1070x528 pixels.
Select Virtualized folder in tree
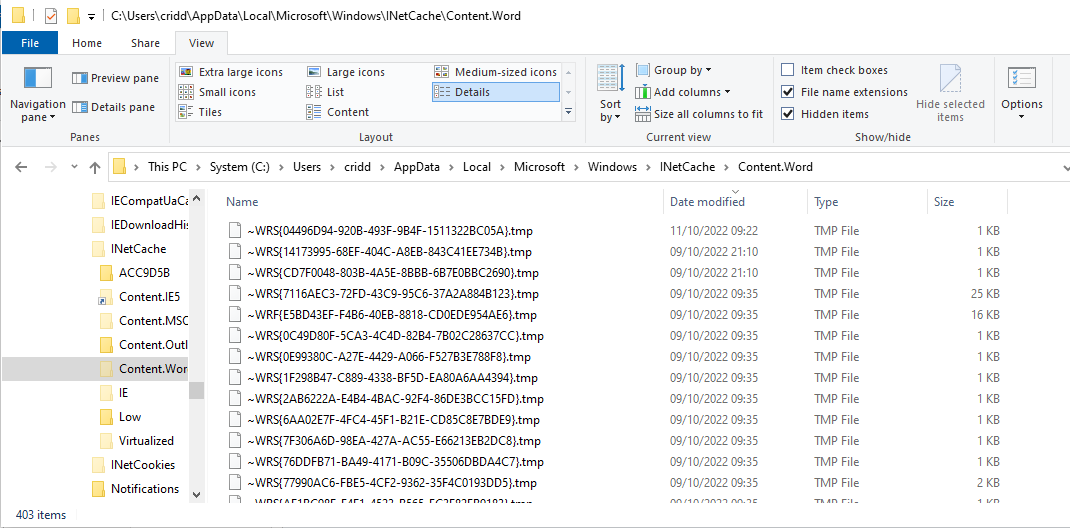tap(137, 441)
